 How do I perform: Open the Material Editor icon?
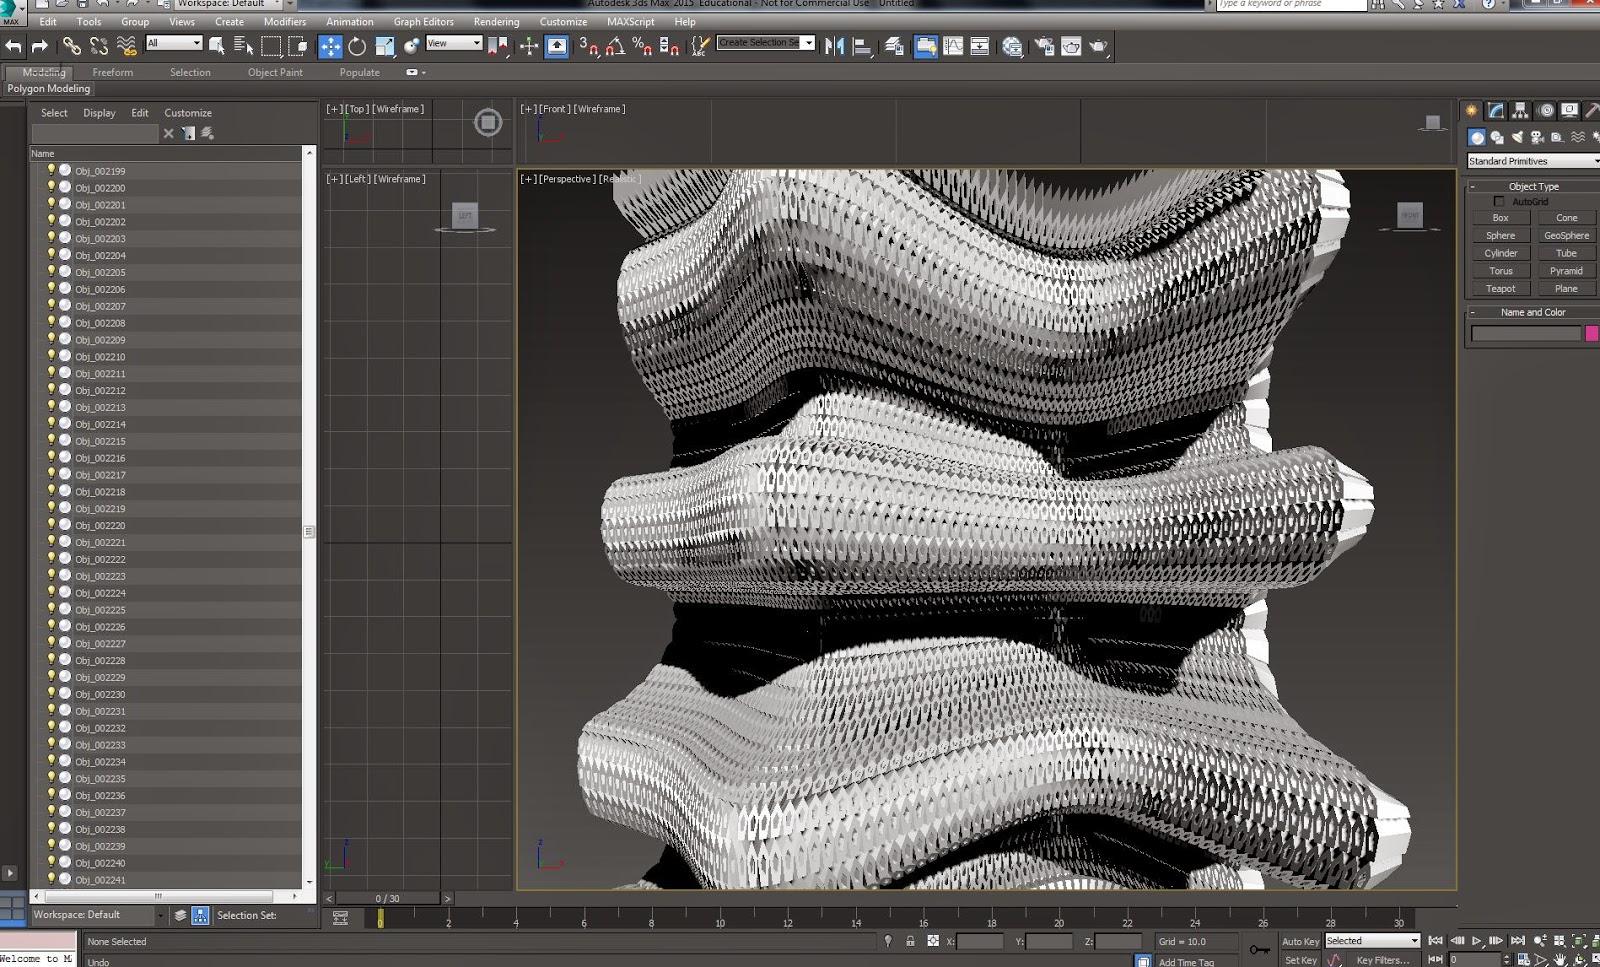coord(1012,46)
